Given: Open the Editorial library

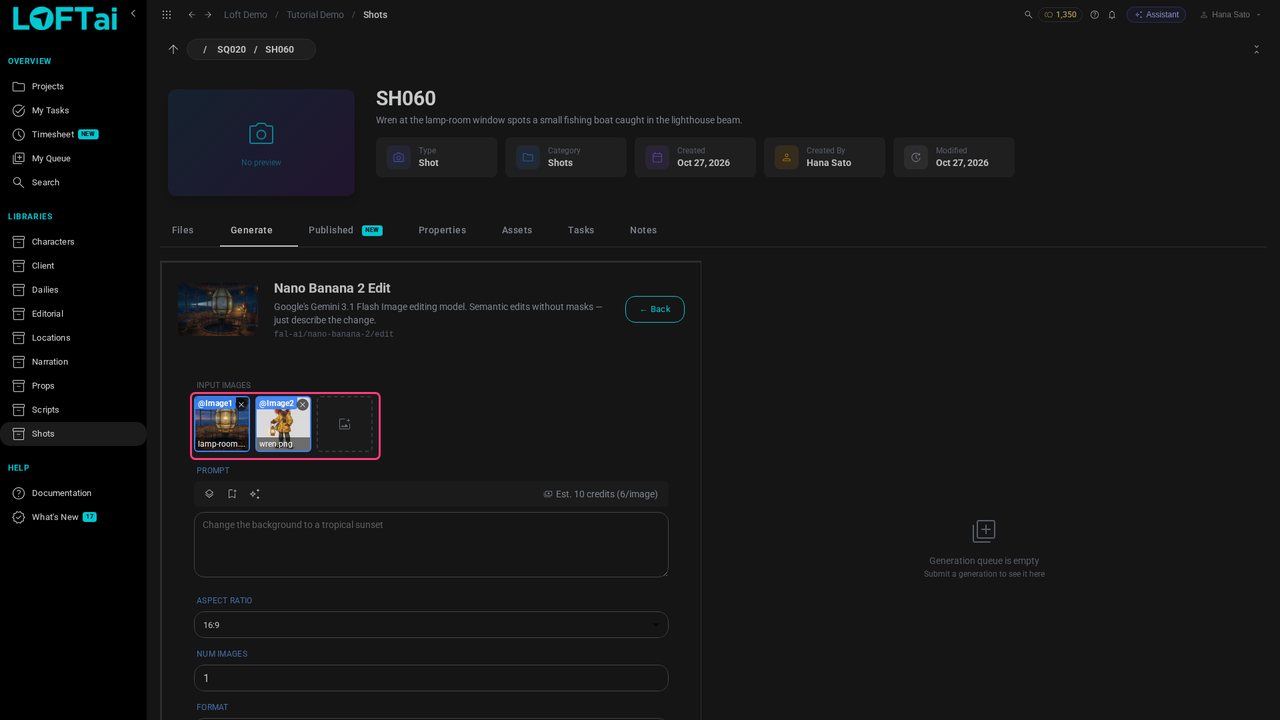Looking at the screenshot, I should [x=73, y=313].
